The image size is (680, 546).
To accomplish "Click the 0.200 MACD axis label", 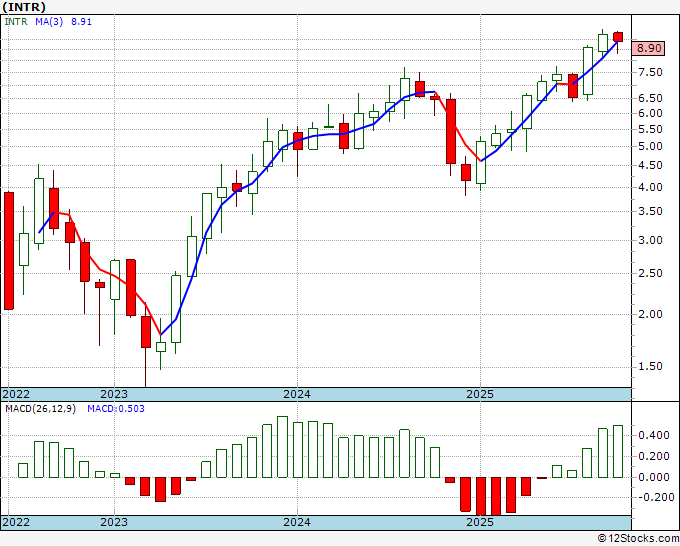I will (x=654, y=456).
